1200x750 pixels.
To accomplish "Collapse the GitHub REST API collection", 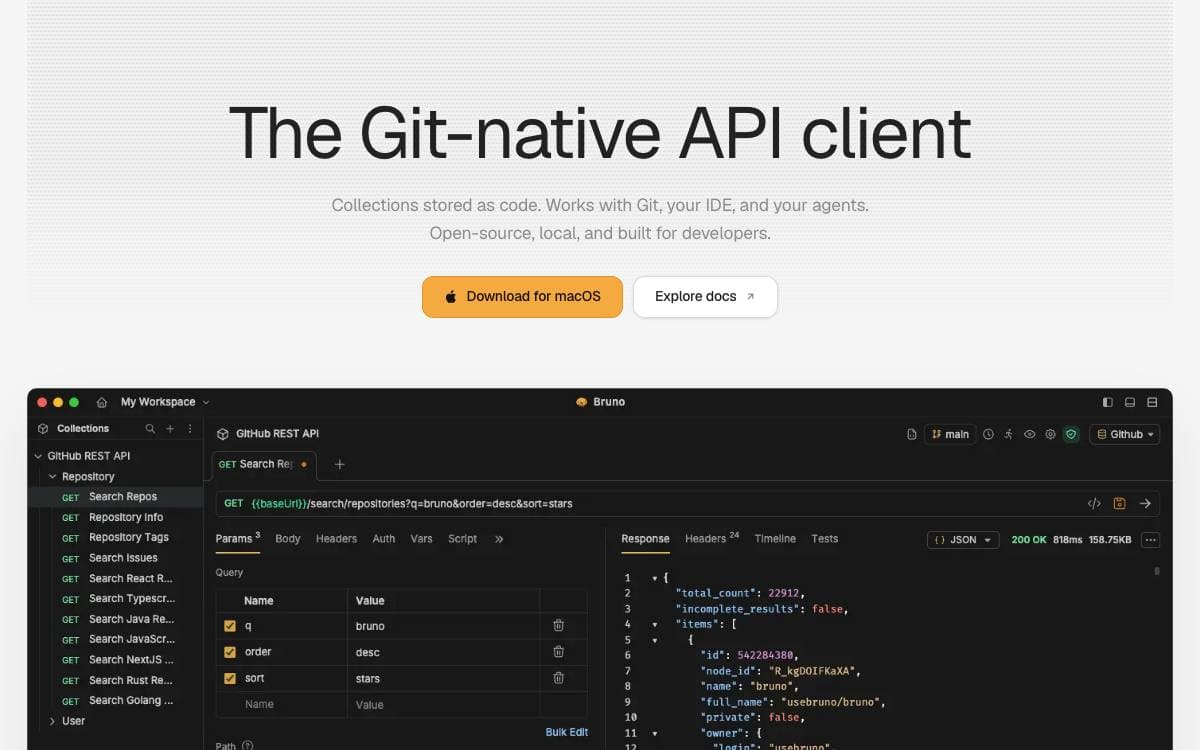I will (38, 456).
